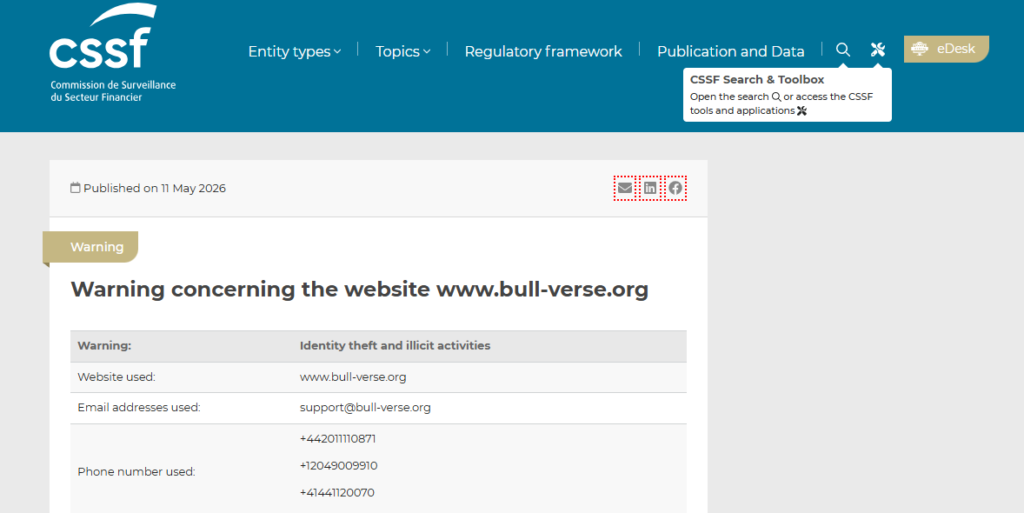Click the 'Website used:' label
The image size is (1024, 513).
(x=116, y=377)
